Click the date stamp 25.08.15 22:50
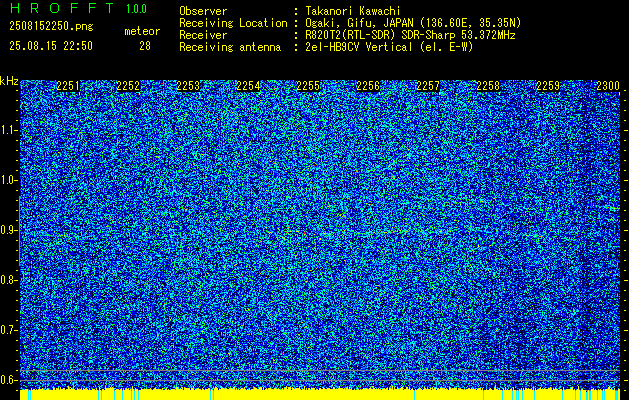 point(51,46)
